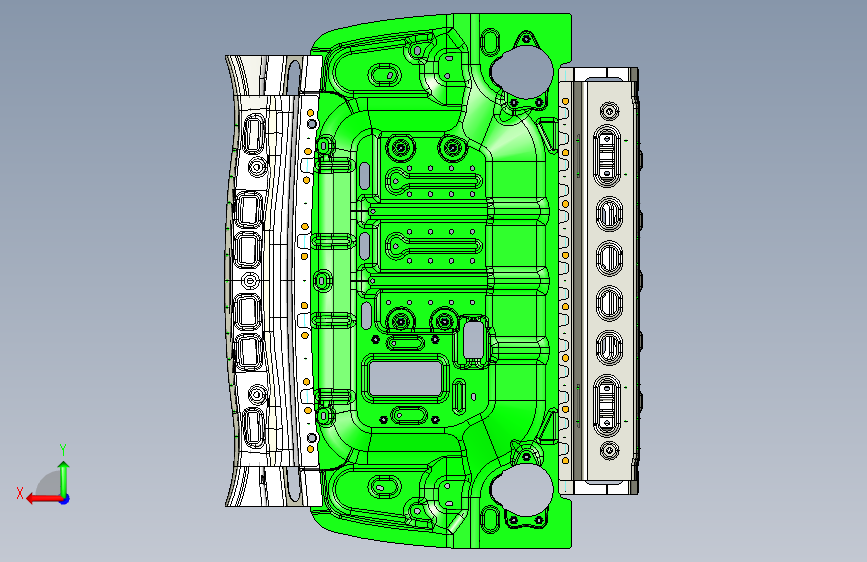Click the blue Z axis dot of triad

tap(65, 499)
